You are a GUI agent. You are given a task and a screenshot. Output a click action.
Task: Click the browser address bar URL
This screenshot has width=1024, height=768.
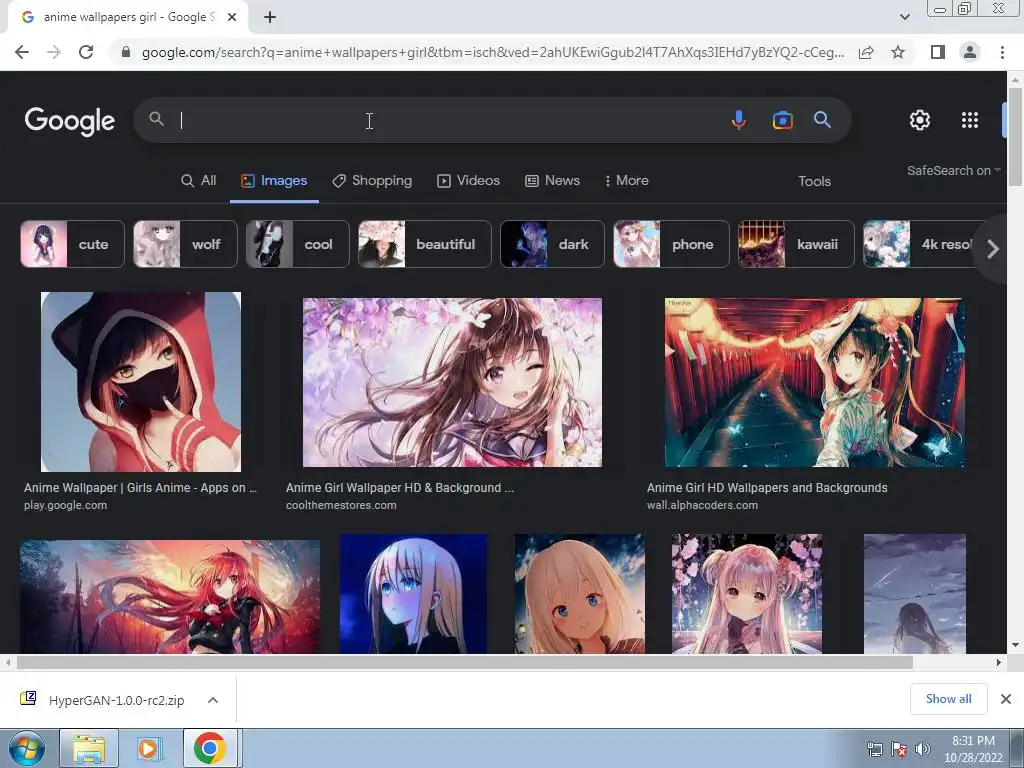click(493, 52)
